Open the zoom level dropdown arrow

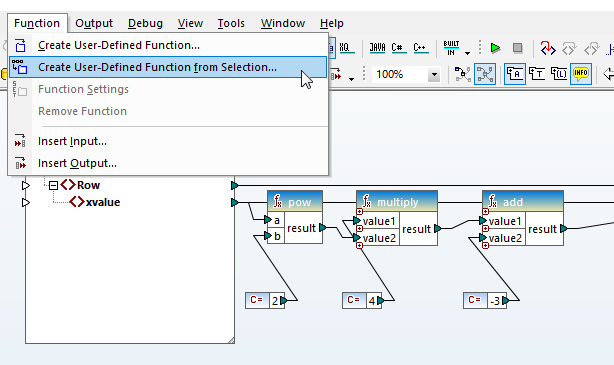coord(434,74)
